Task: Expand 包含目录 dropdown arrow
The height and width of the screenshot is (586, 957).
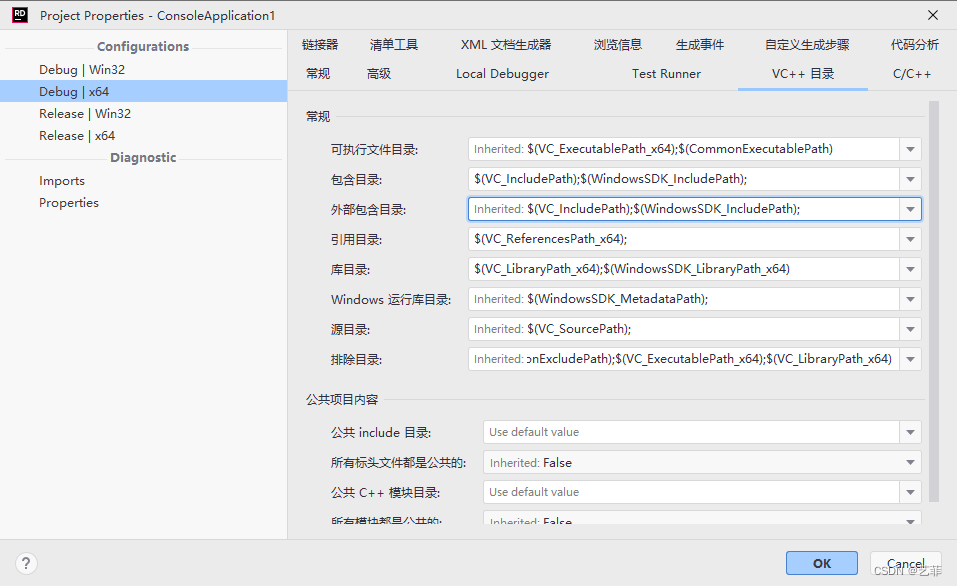Action: 910,180
